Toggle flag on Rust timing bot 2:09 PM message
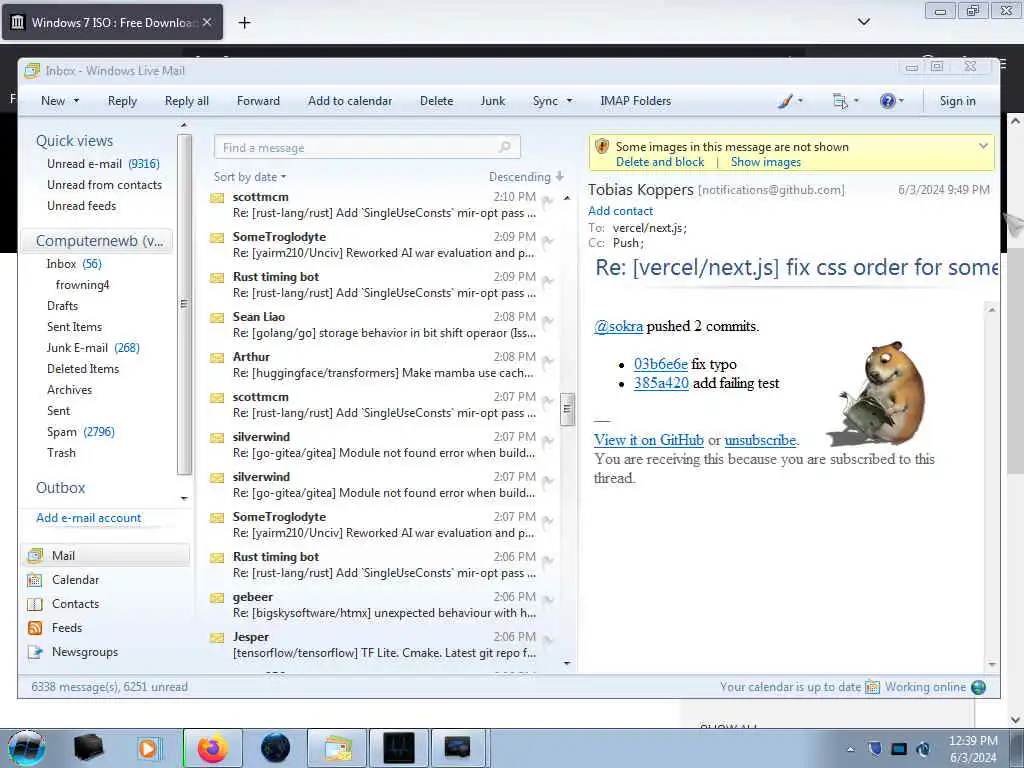Viewport: 1024px width, 768px height. (547, 281)
